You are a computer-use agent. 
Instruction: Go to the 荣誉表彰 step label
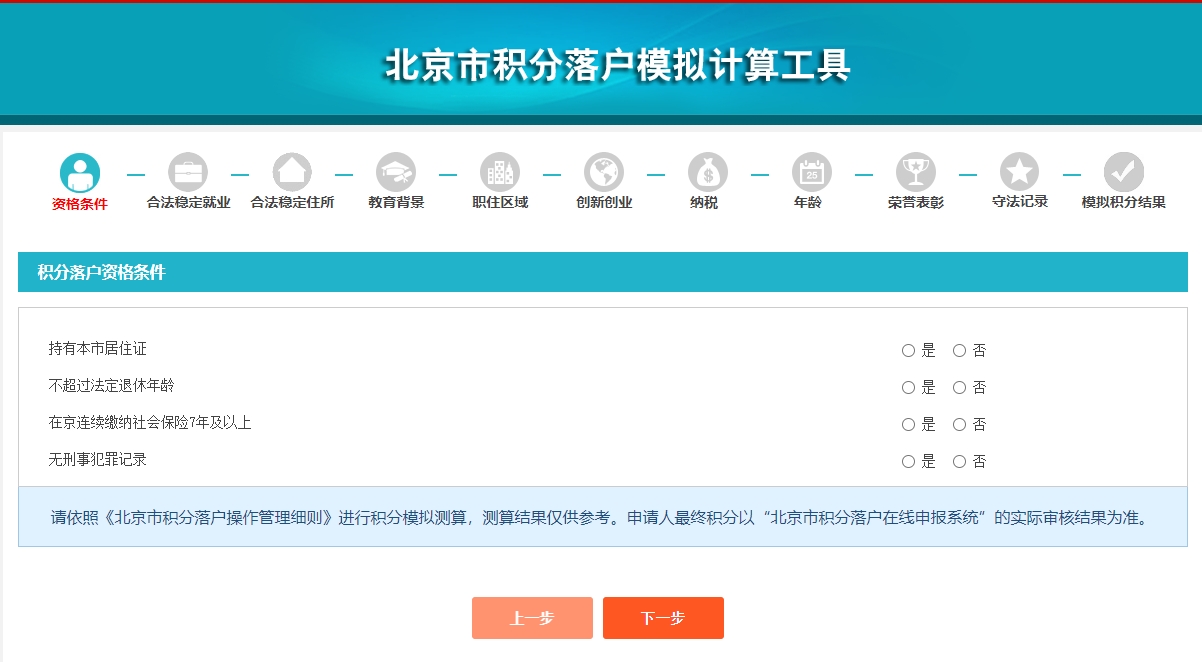tap(916, 203)
